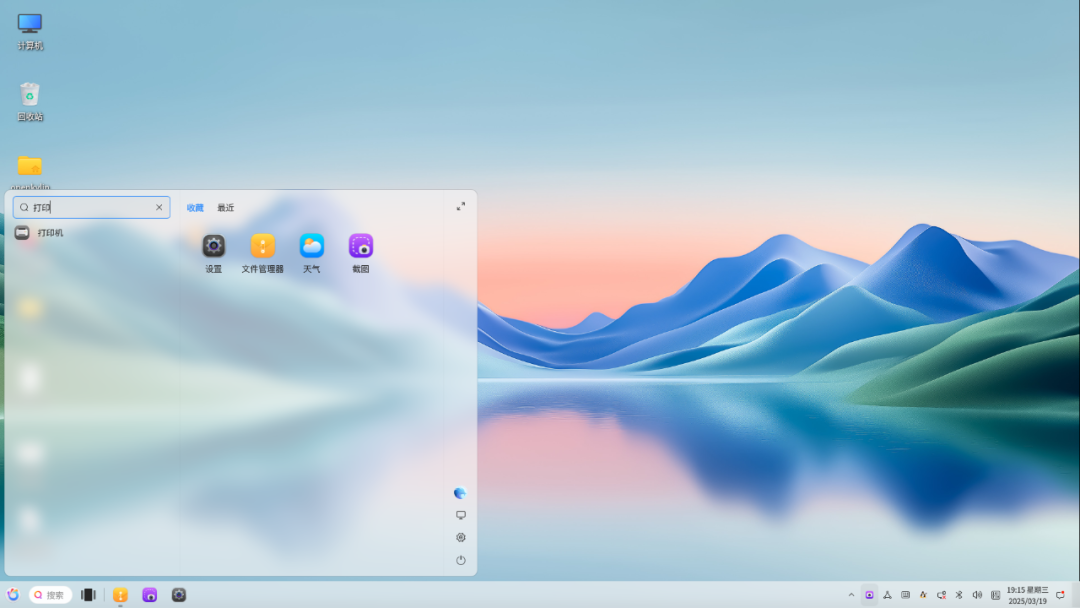The image size is (1080, 608).
Task: Click the triangle network-share tray icon
Action: [x=887, y=595]
